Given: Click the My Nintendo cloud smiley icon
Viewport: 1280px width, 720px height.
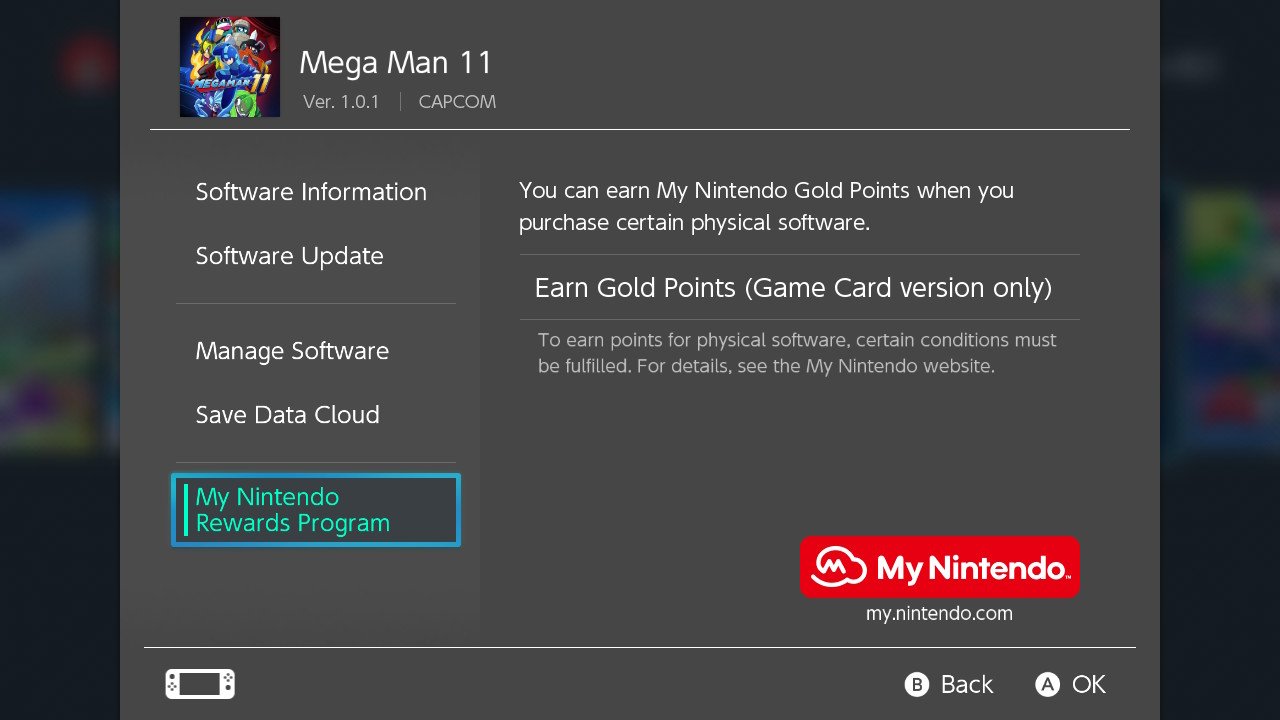Looking at the screenshot, I should (838, 567).
